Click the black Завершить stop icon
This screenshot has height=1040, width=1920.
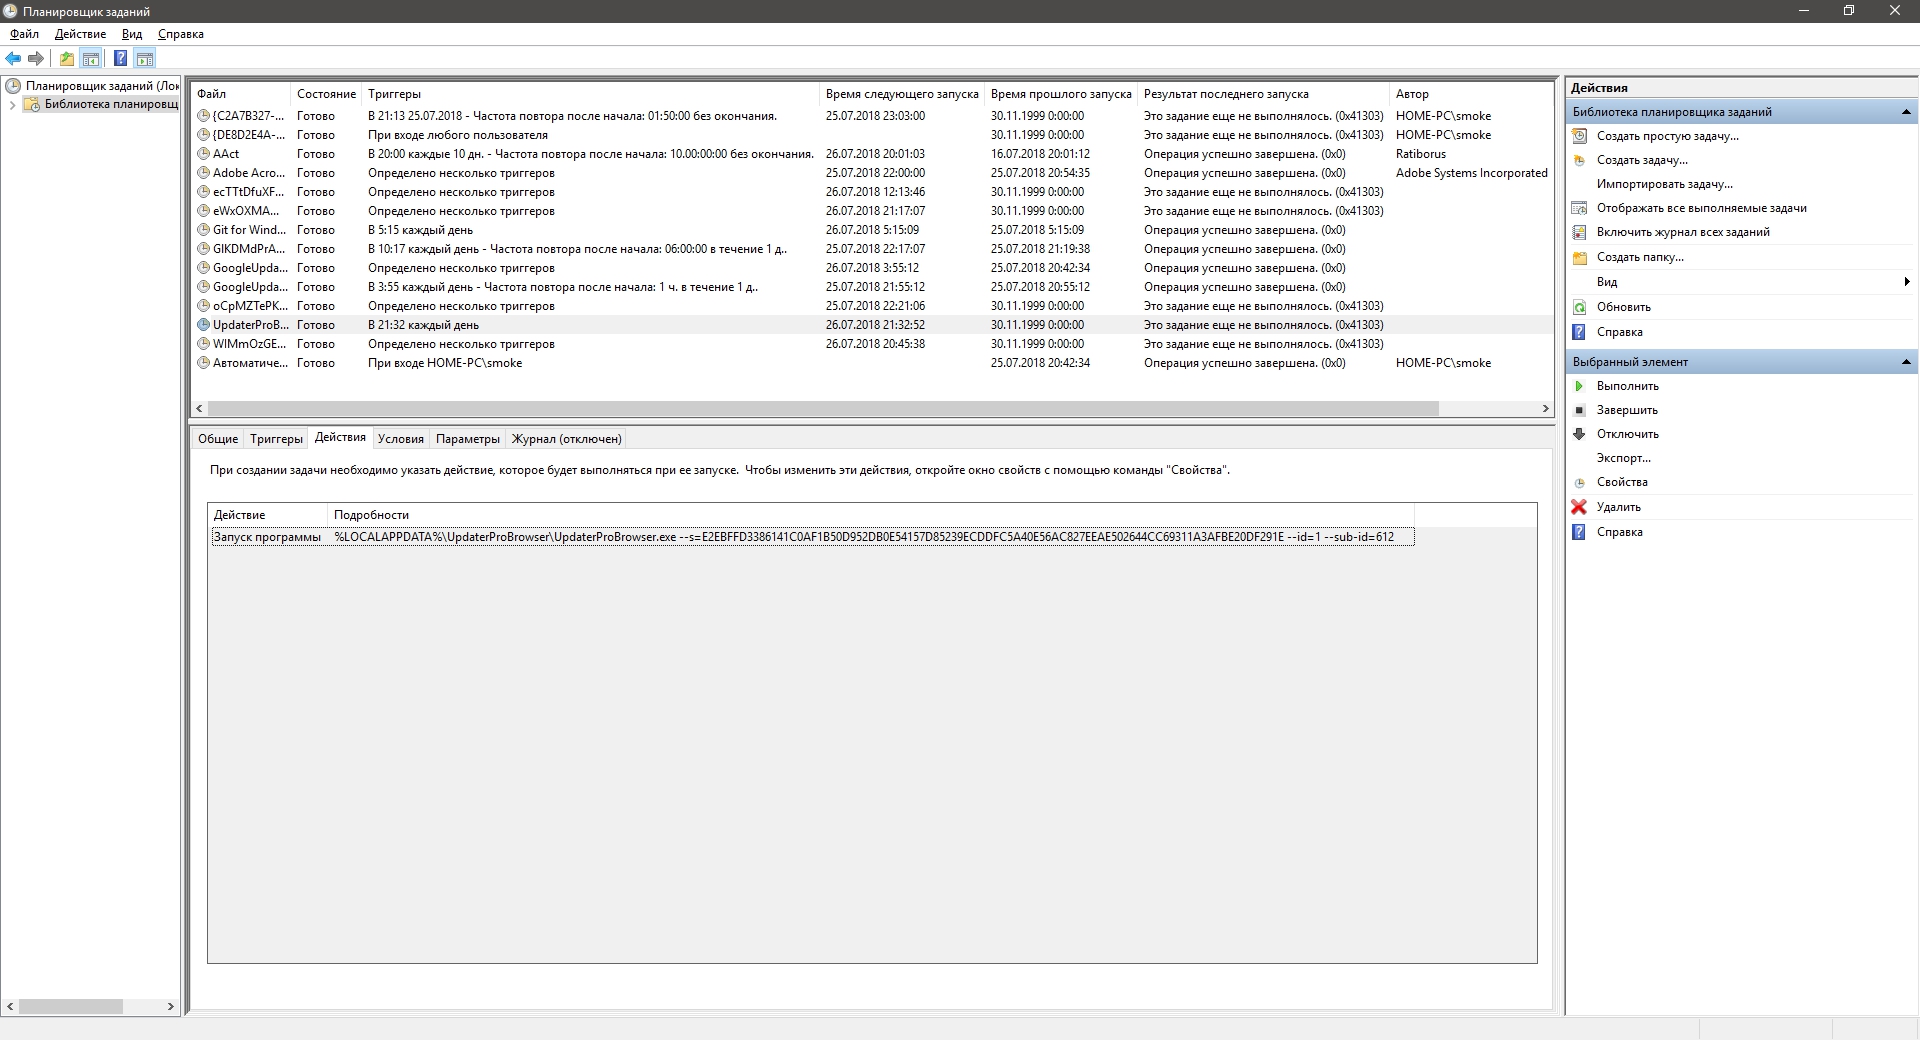coord(1580,410)
